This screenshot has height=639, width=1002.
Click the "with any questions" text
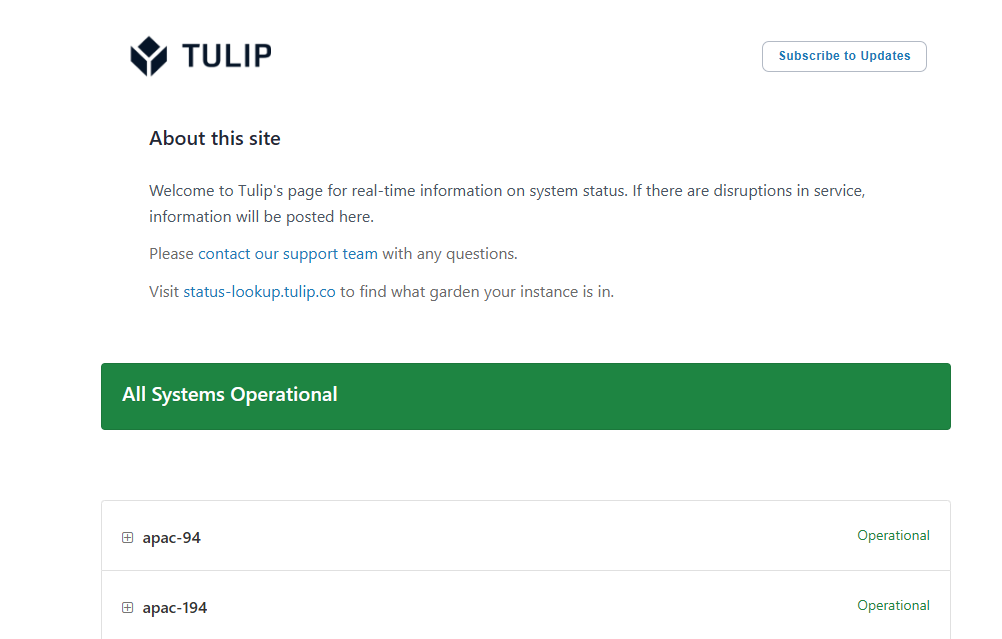click(450, 254)
